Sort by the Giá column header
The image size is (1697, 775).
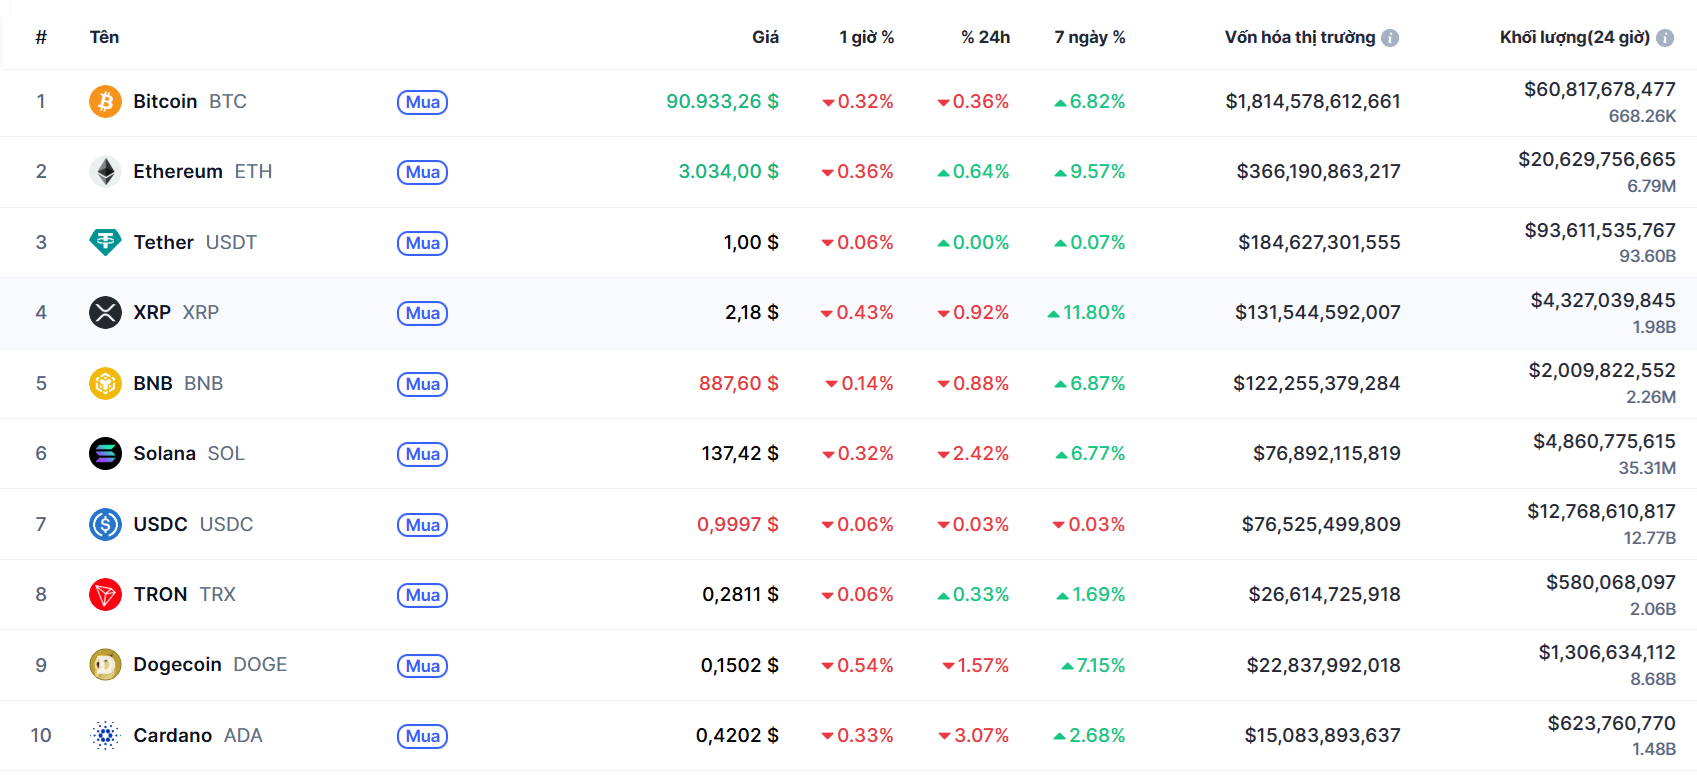pyautogui.click(x=765, y=37)
